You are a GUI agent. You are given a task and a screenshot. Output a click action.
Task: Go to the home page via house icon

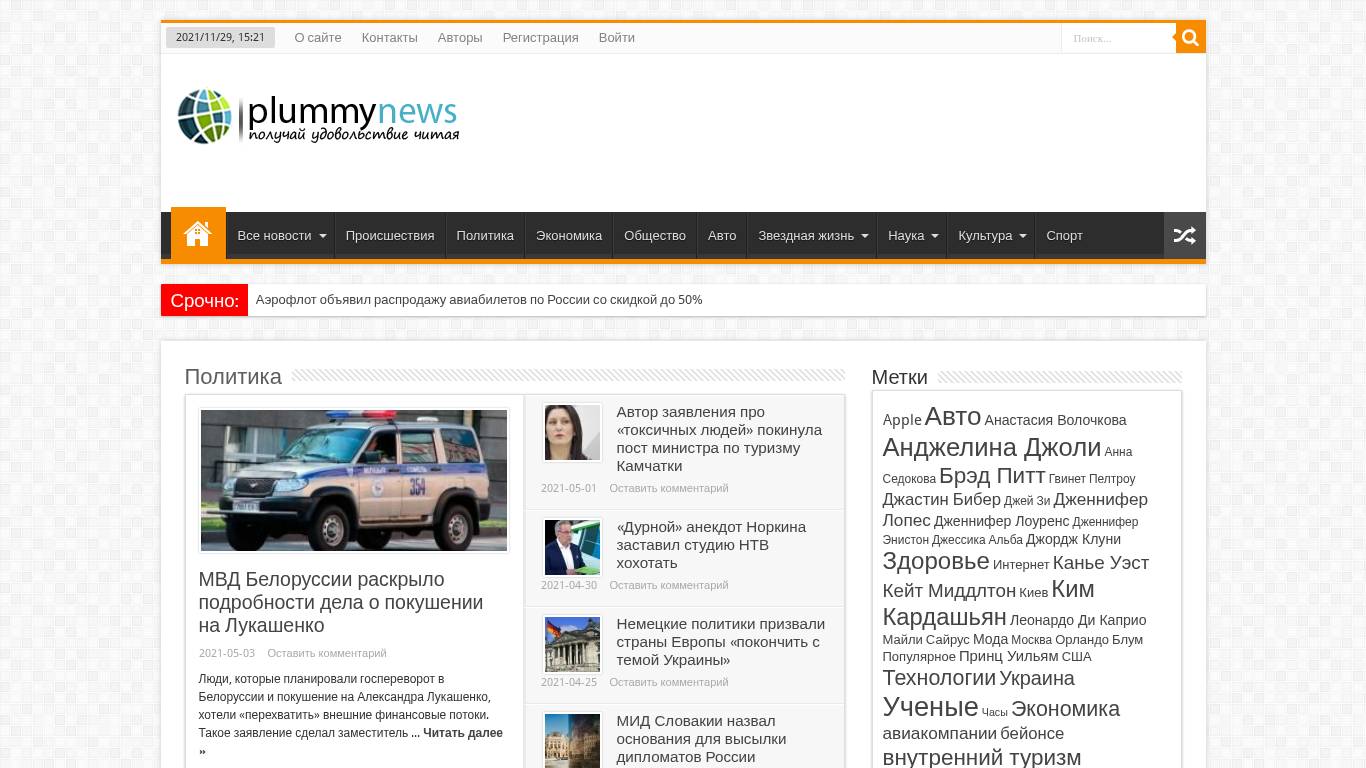click(x=198, y=234)
